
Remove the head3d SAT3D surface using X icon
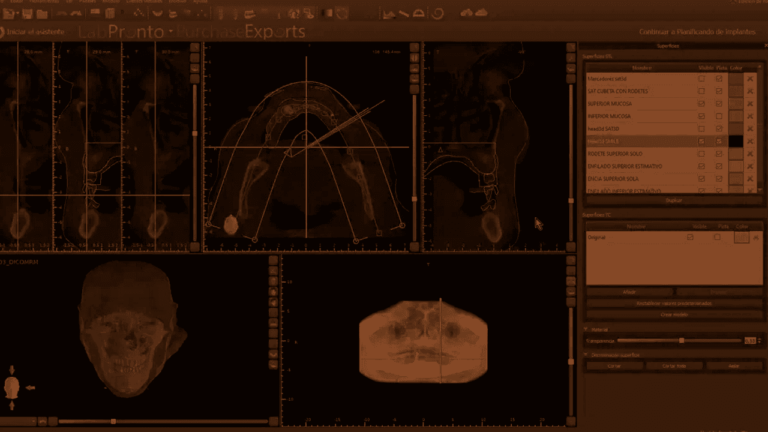[x=751, y=128]
